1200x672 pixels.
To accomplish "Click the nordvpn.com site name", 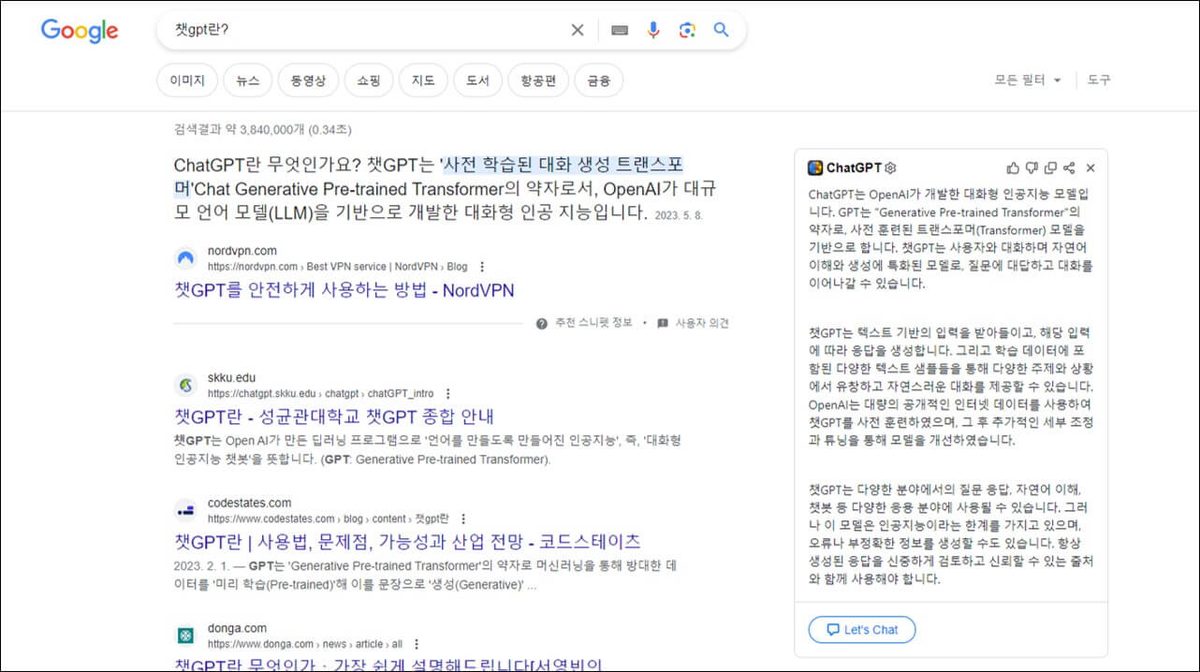I will point(242,251).
